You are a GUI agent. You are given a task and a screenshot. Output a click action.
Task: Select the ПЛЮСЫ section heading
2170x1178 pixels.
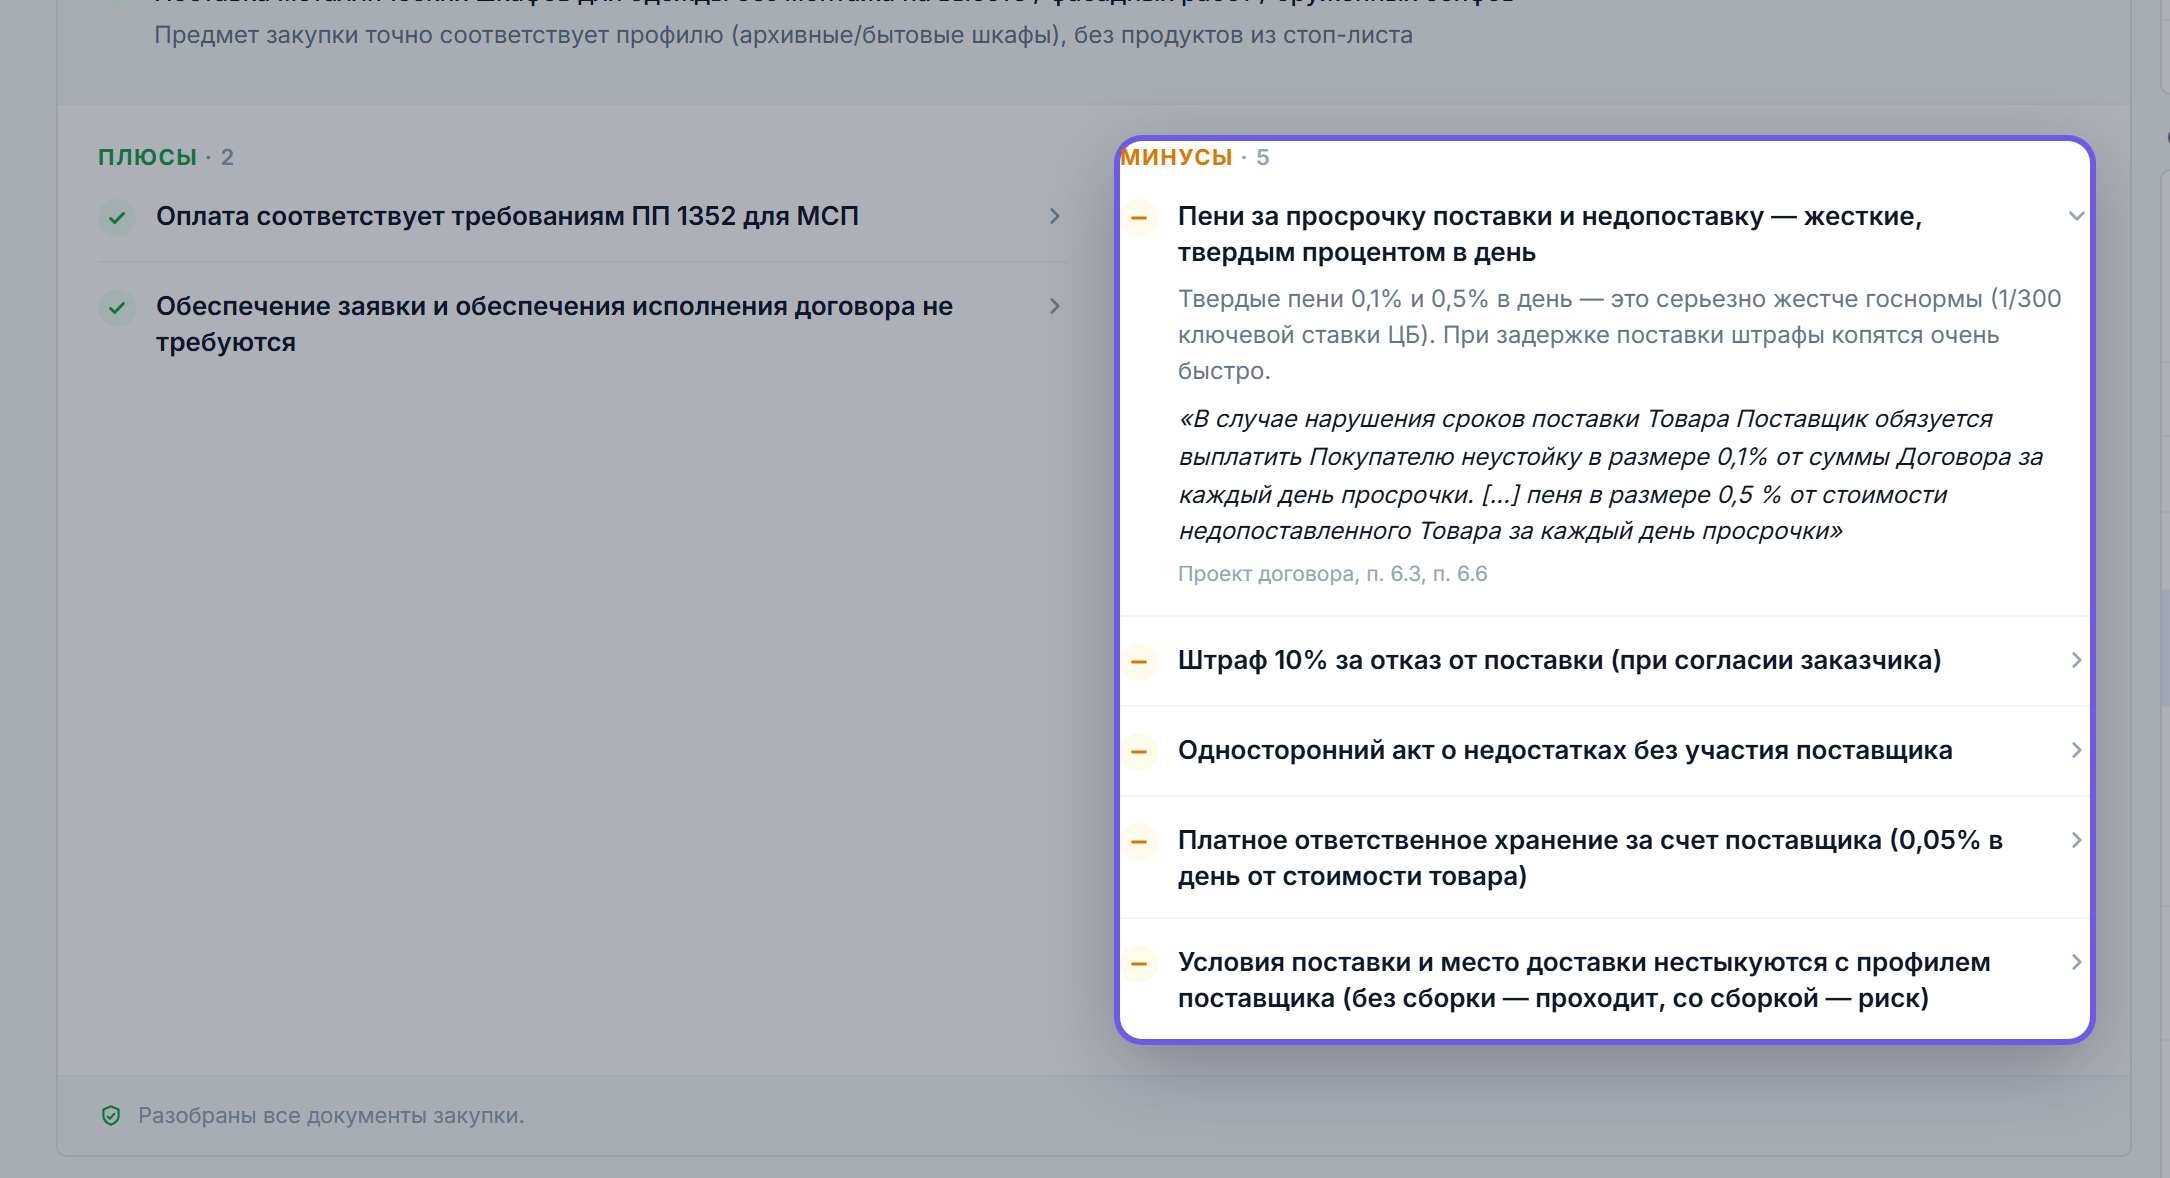coord(147,157)
